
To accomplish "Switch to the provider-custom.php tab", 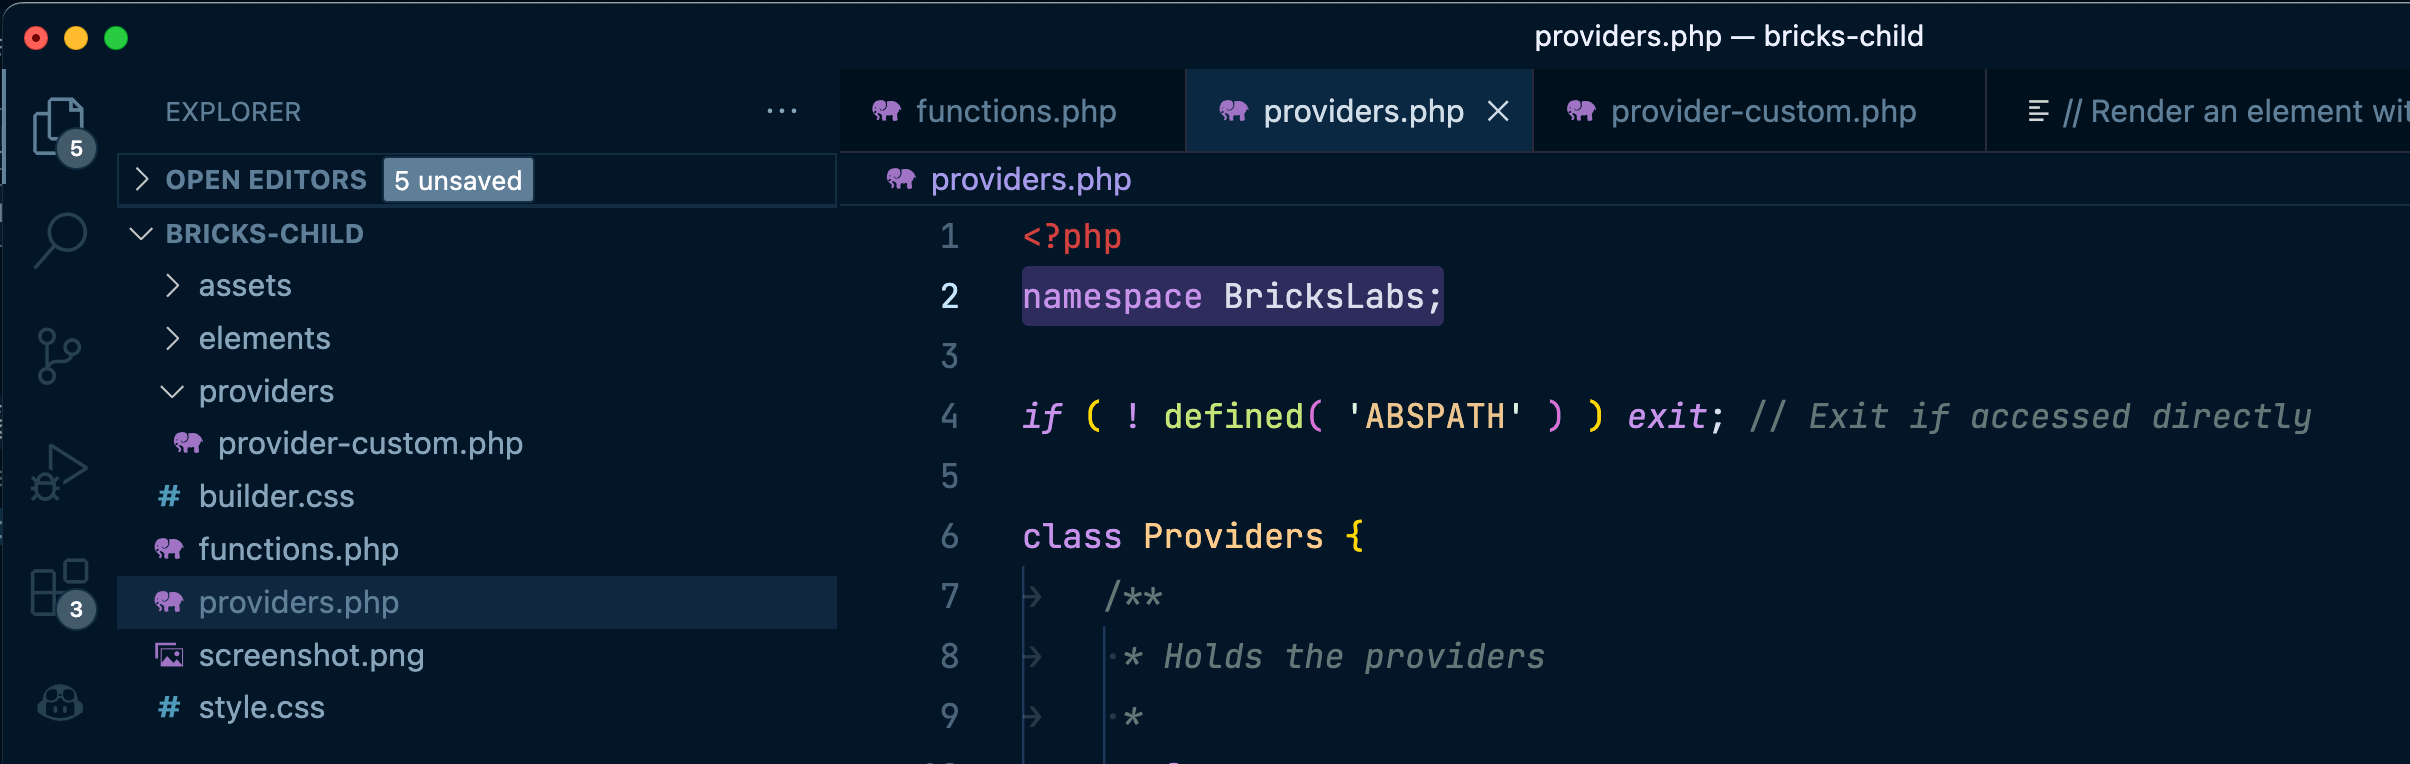I will [1762, 111].
